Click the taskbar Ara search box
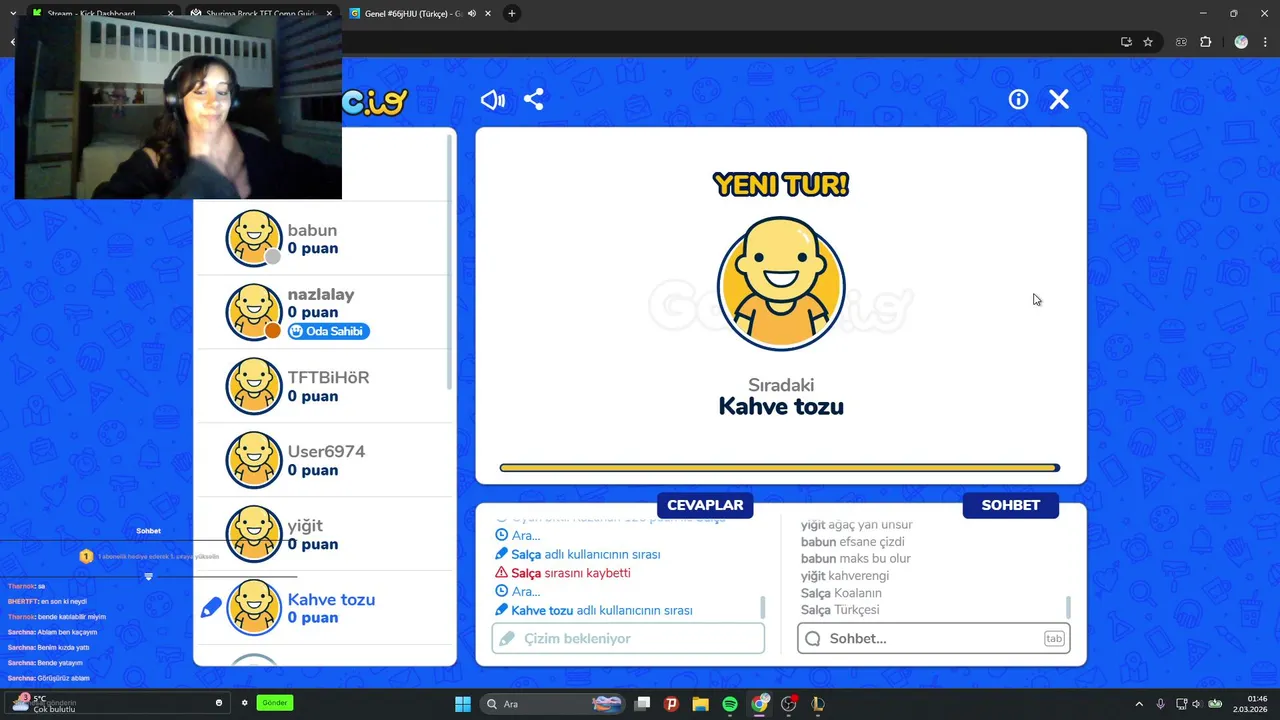Screen dimensions: 1280x720 552,704
